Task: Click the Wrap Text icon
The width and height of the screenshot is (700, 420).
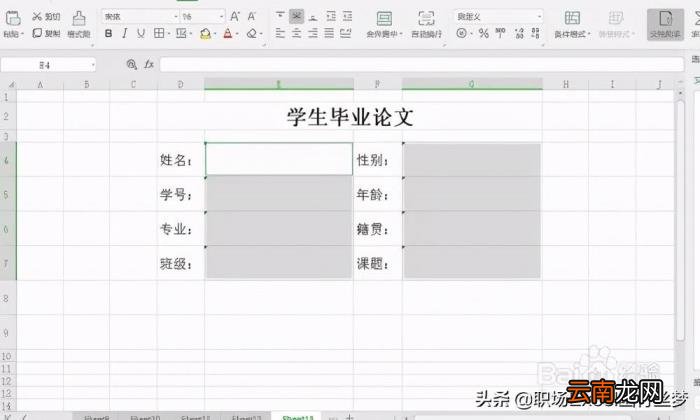Action: 426,18
